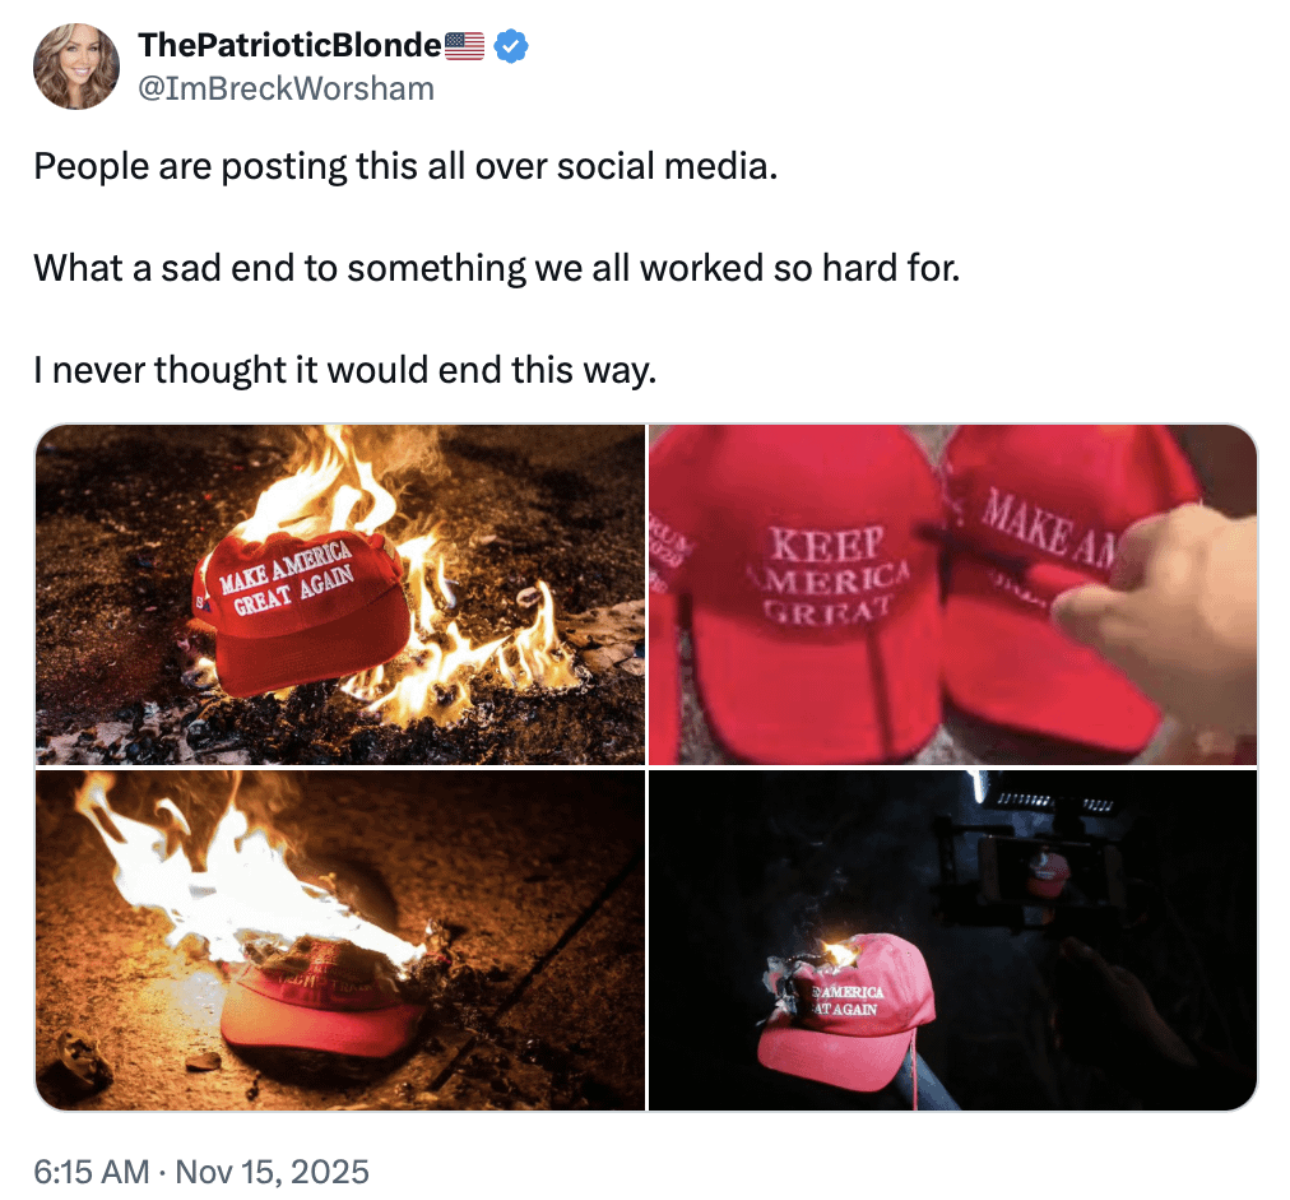Open the bottom-left flaming cap photo
The height and width of the screenshot is (1200, 1290).
pos(340,940)
